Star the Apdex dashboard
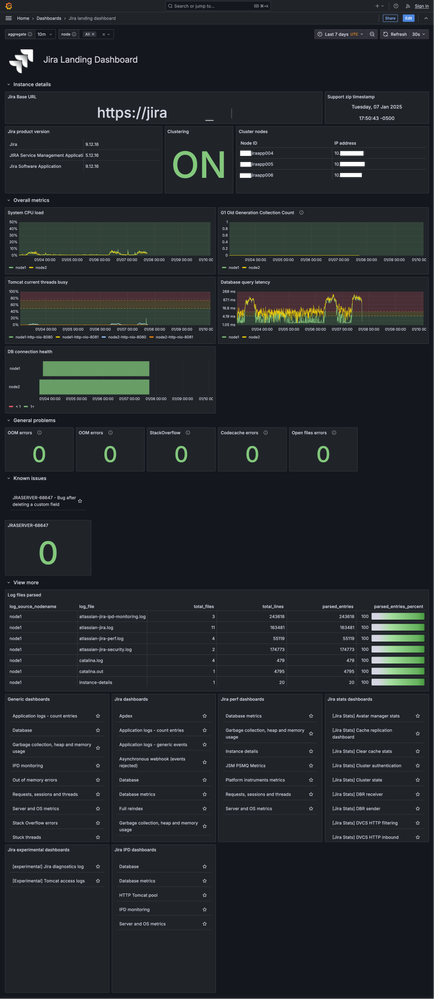The height and width of the screenshot is (999, 434). tap(205, 716)
